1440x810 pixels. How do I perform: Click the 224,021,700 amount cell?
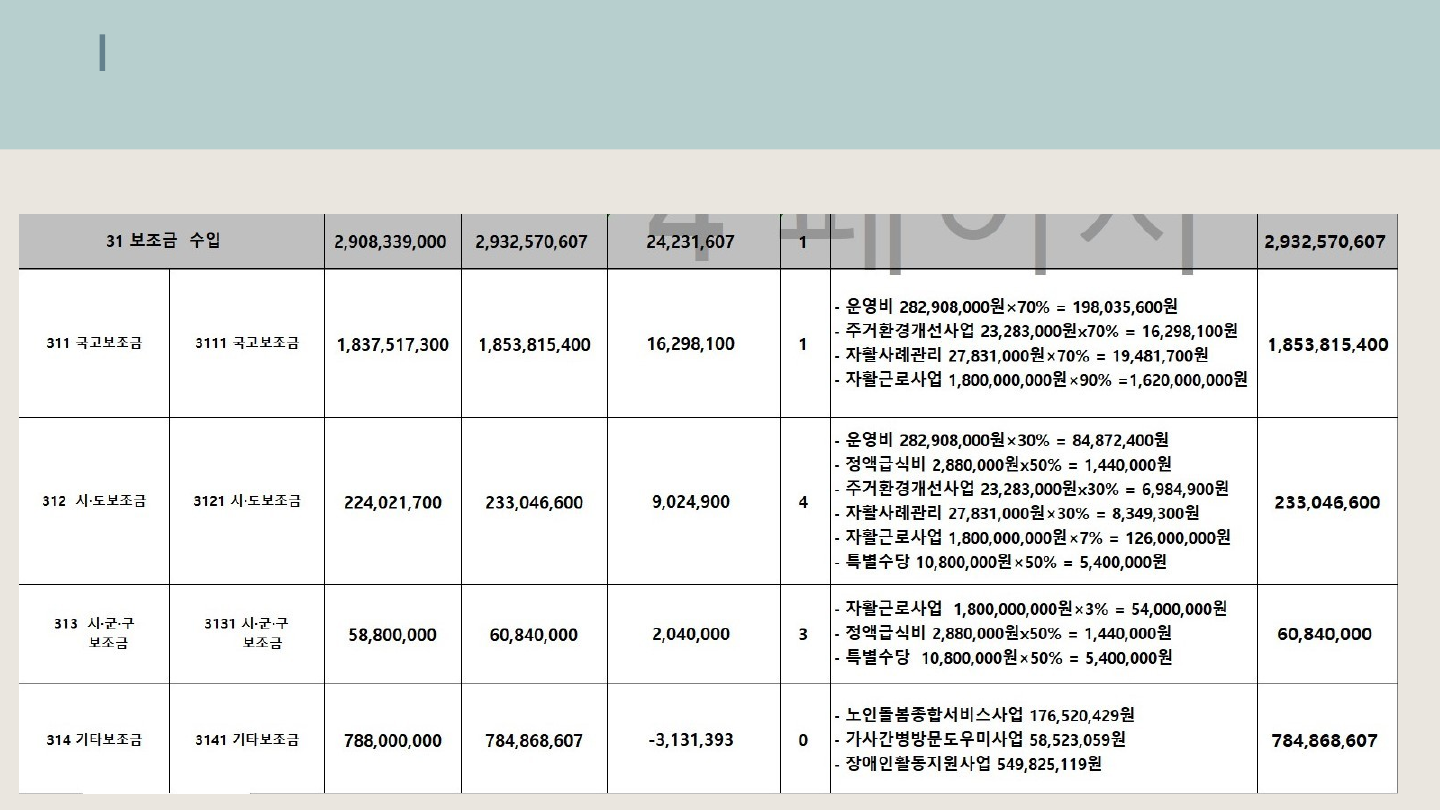click(392, 502)
